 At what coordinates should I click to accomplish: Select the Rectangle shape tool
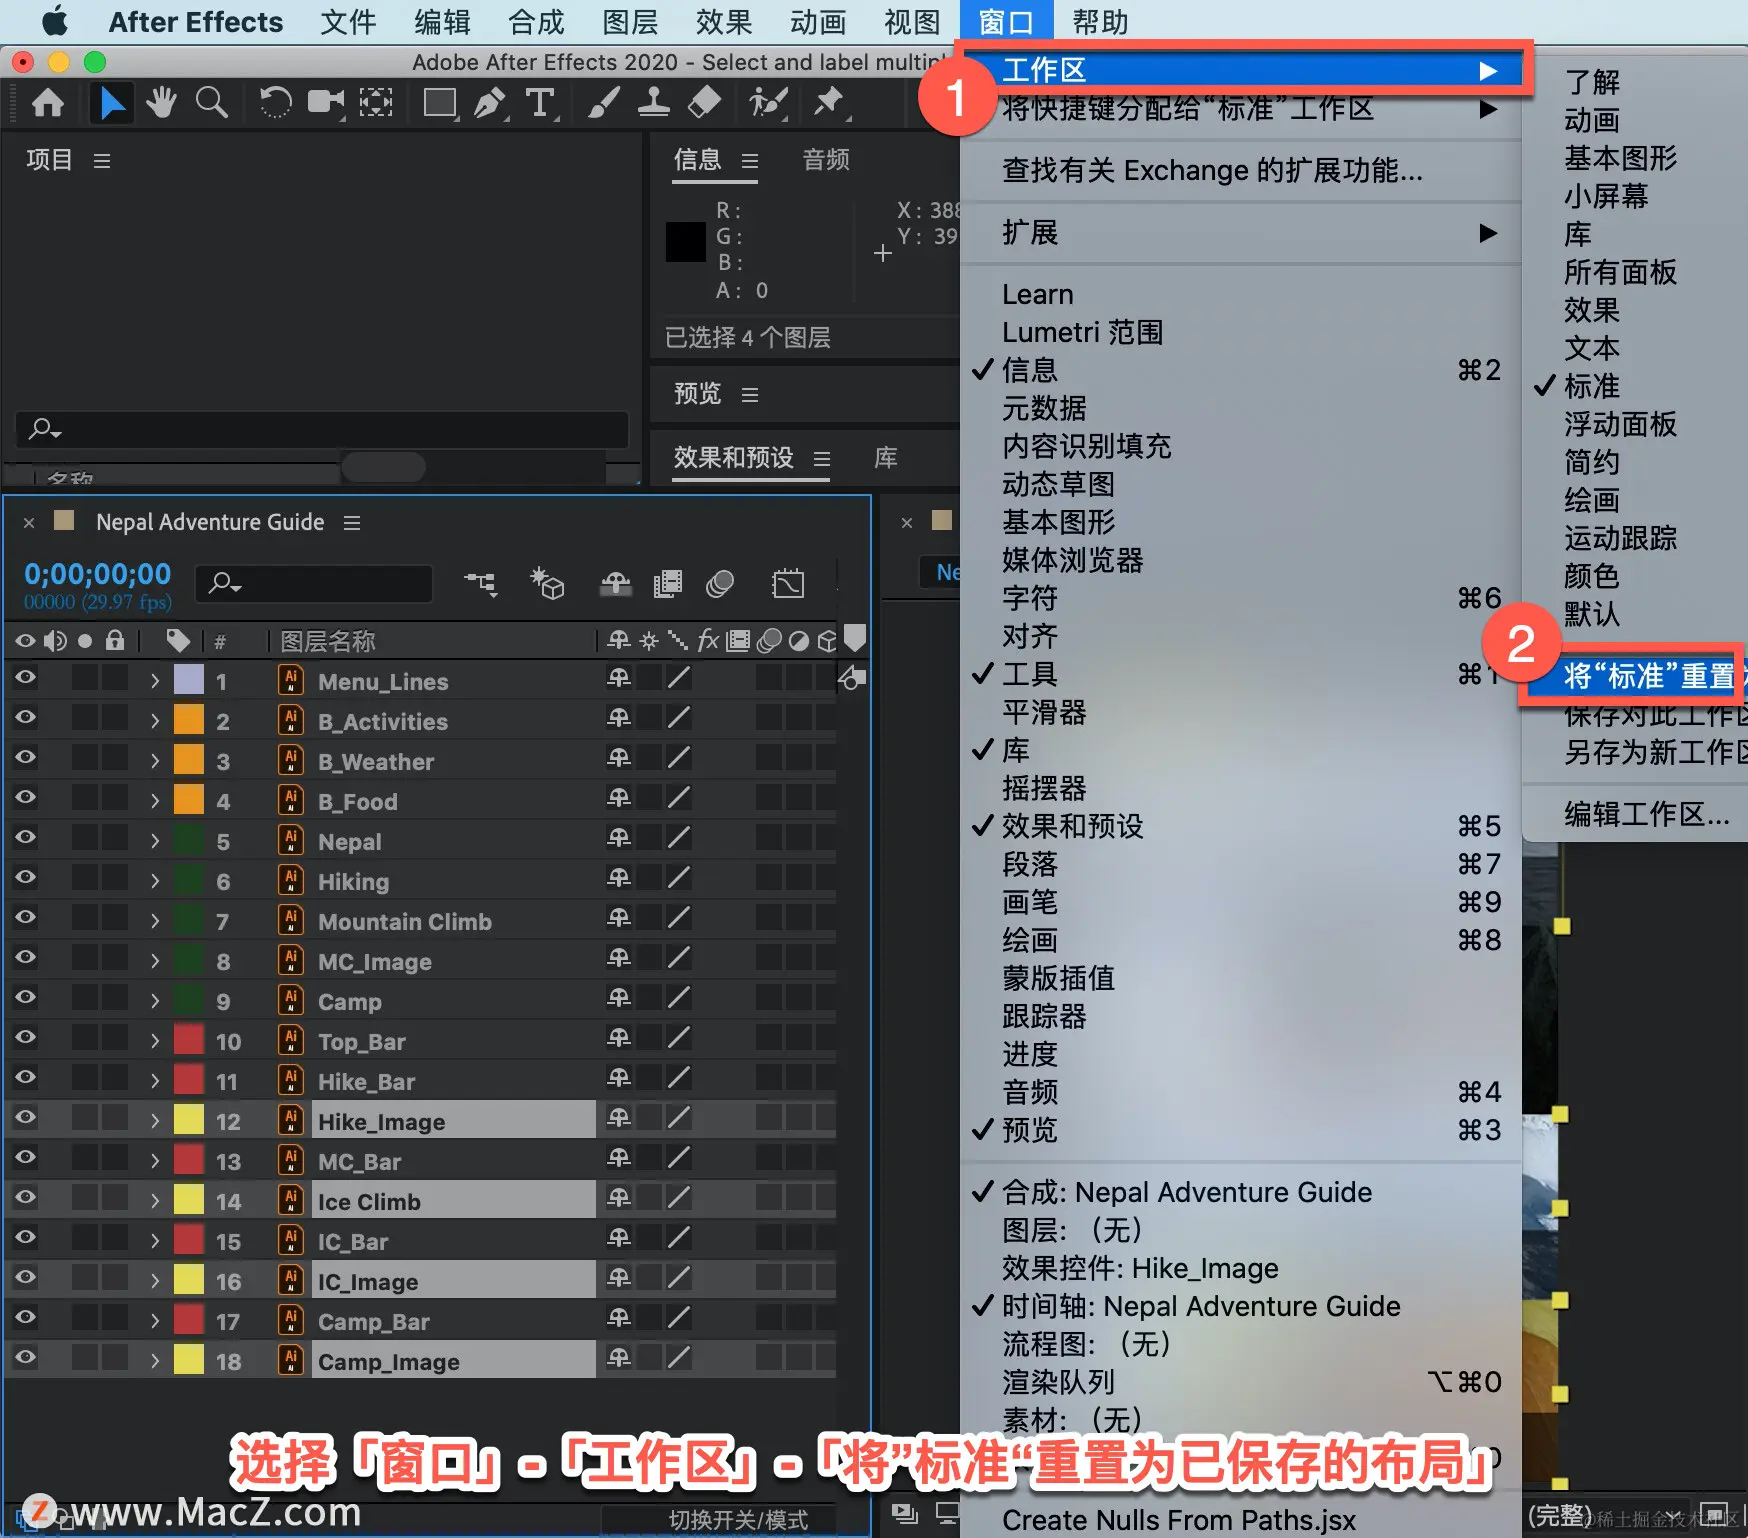(439, 102)
